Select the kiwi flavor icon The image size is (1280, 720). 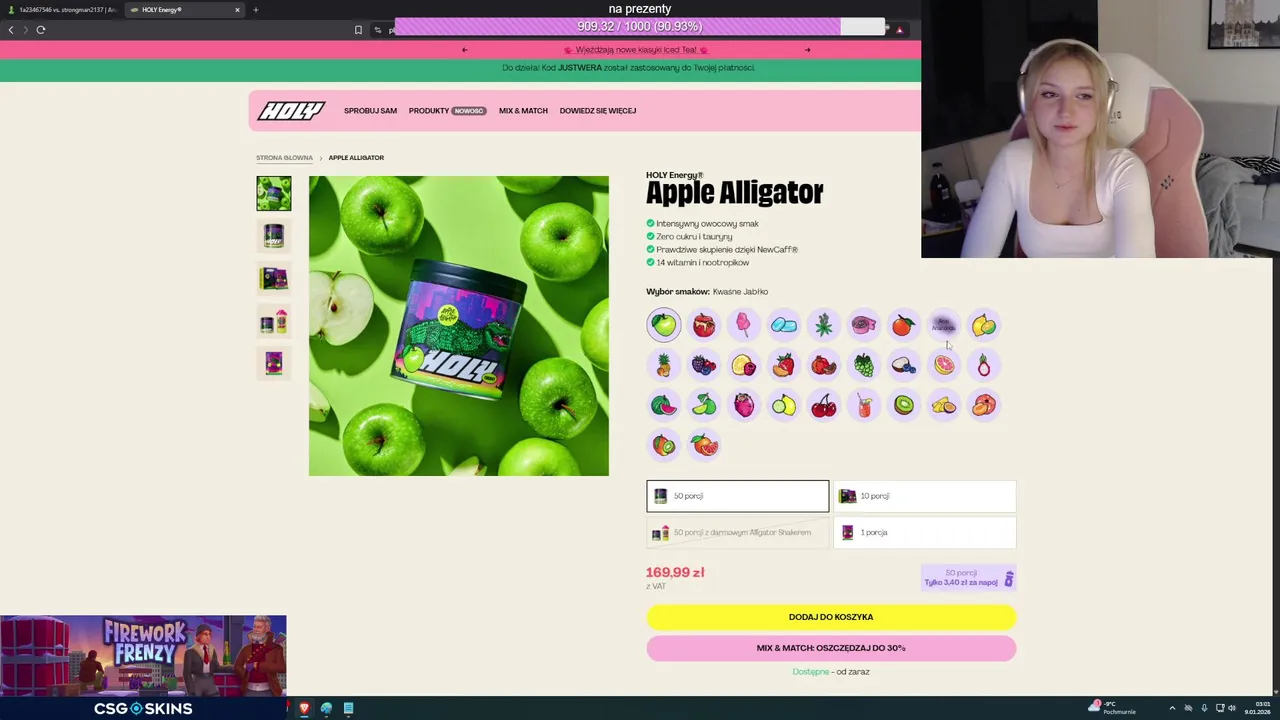coord(904,405)
